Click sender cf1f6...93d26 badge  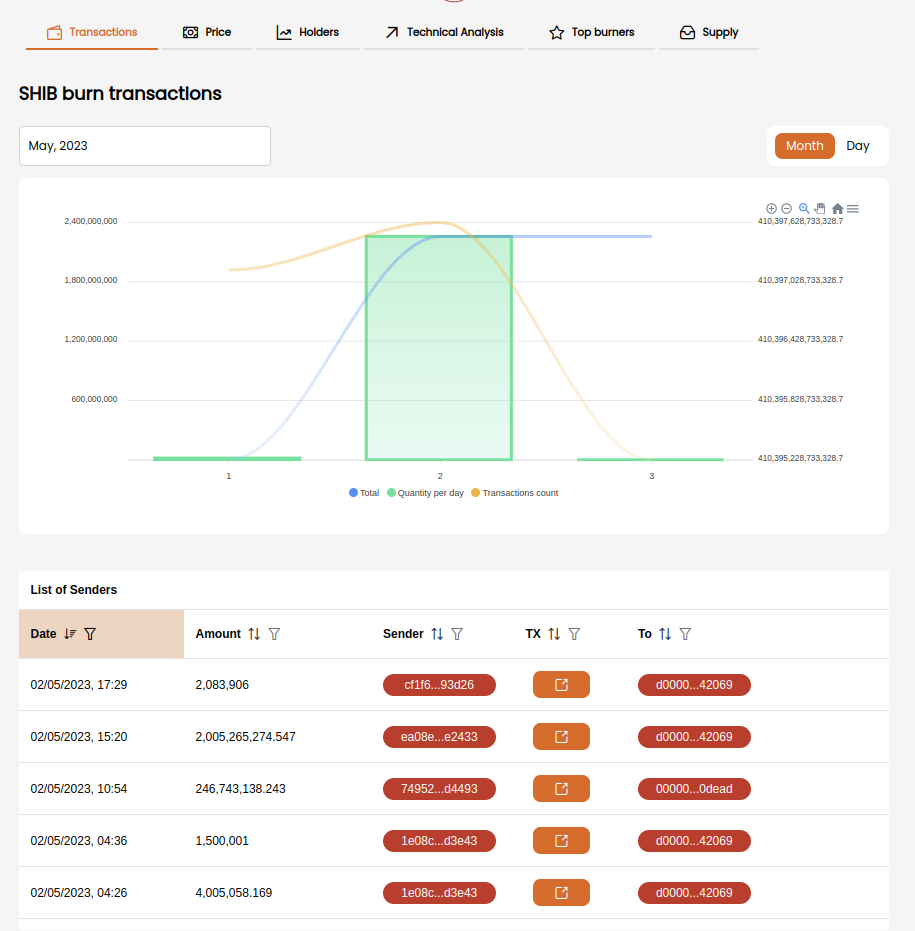pyautogui.click(x=439, y=685)
